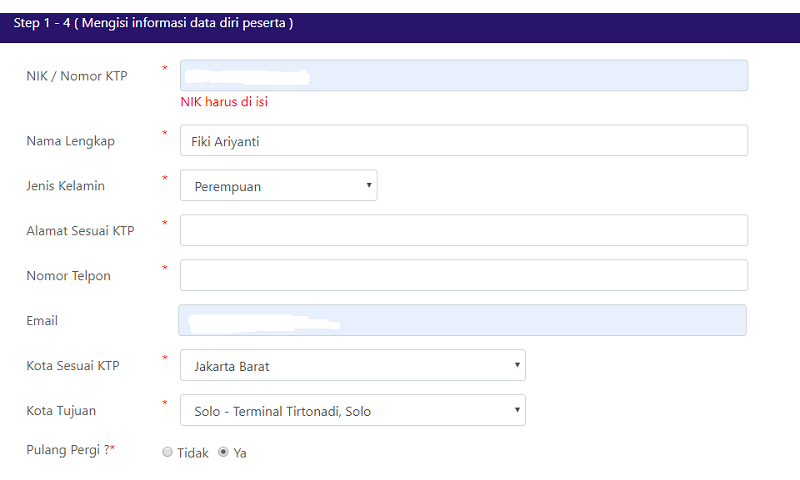Viewport: 800px width, 480px height.
Task: Click the 'Alamat Sesuai KTP' label
Action: coord(80,231)
